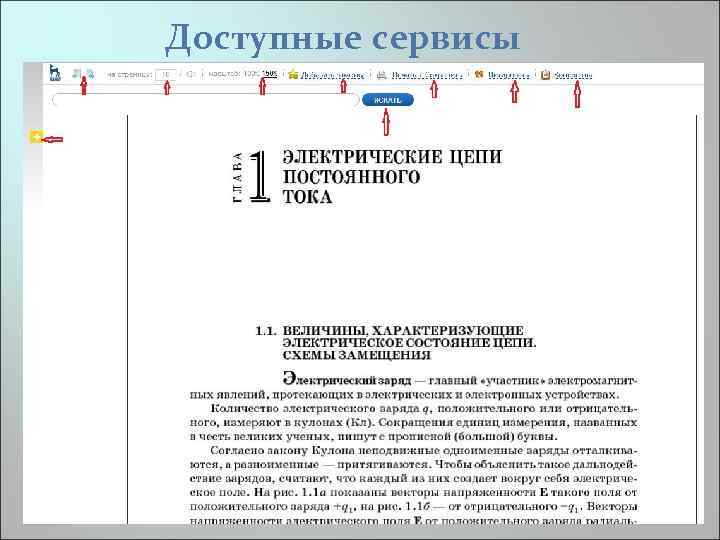720x540 pixels.
Task: Click the link next to the notebook icon
Action: [x=573, y=75]
